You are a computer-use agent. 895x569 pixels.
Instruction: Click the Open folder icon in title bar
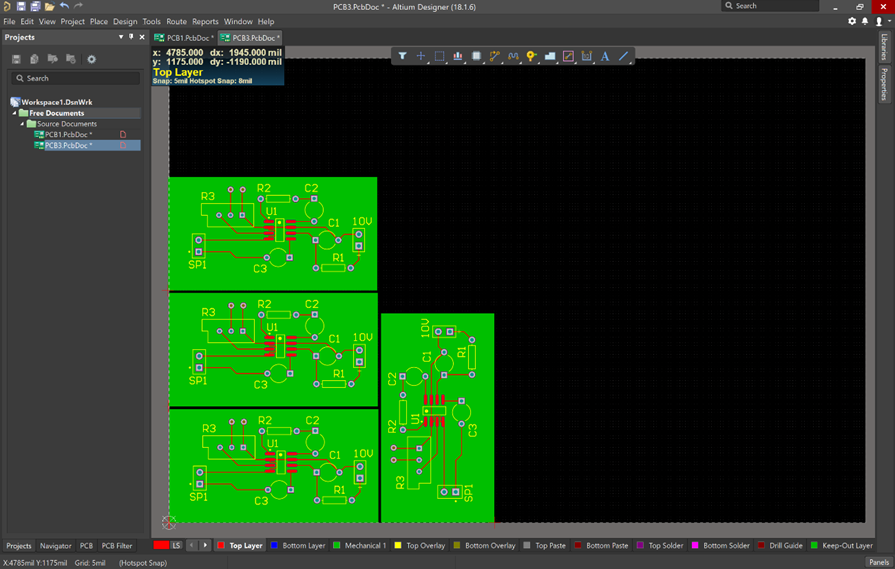[x=50, y=6]
